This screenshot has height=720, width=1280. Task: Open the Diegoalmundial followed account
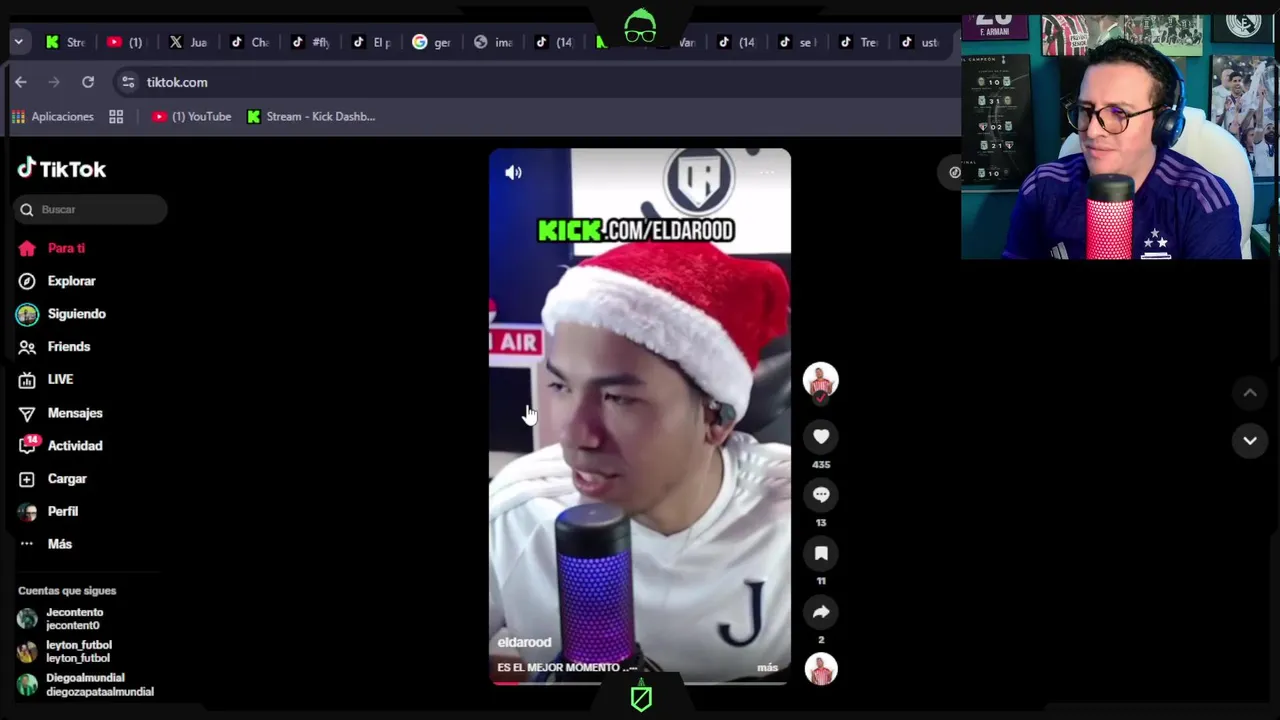click(x=85, y=685)
